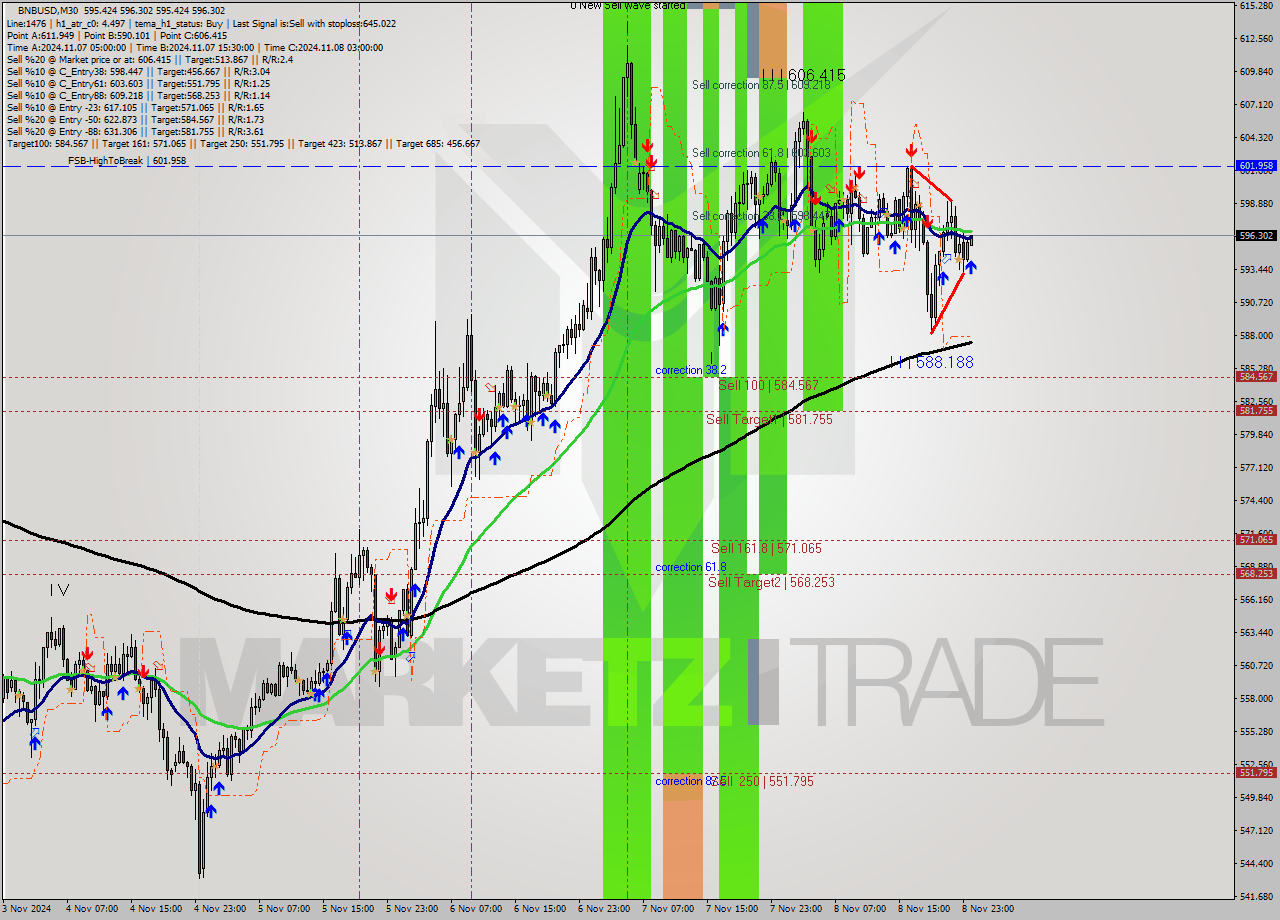Click the 'Sell 161.8 | 571.065' label

coord(766,548)
